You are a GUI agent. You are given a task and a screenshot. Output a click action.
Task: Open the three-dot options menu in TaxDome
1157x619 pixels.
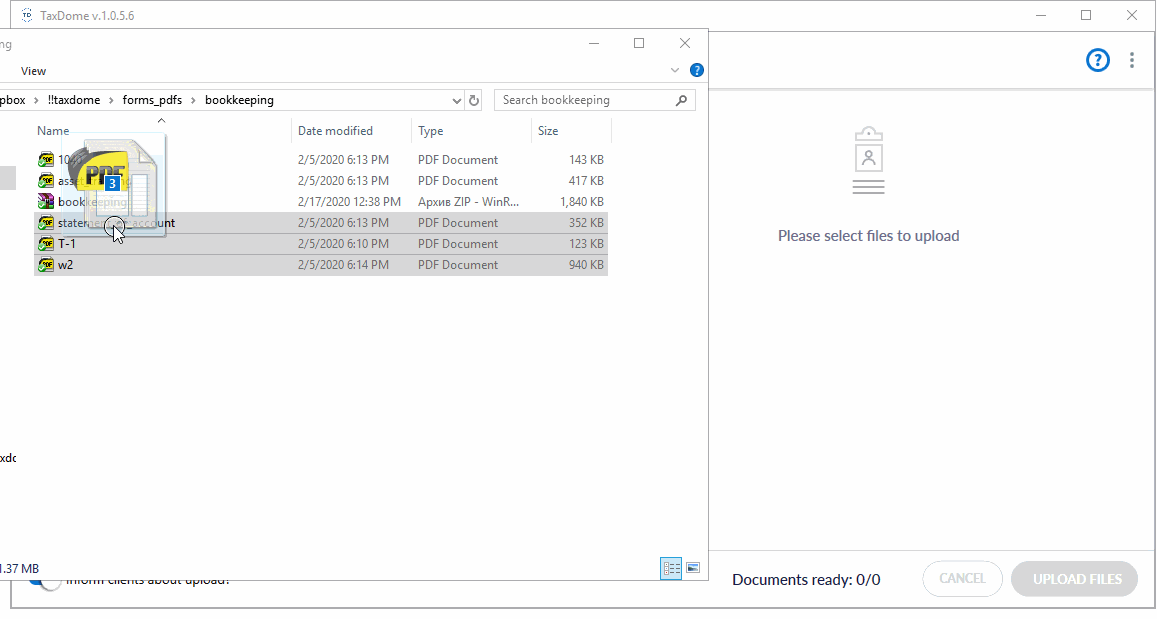coord(1131,60)
